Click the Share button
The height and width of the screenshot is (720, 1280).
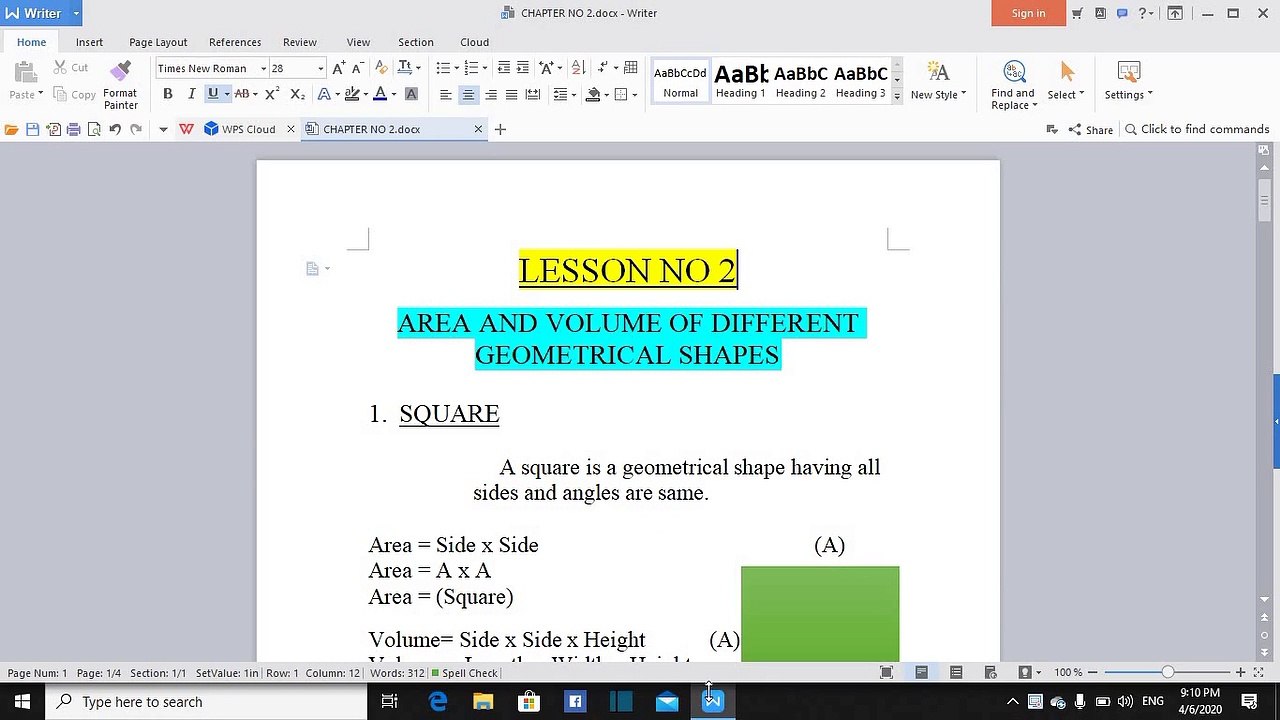(x=1091, y=129)
